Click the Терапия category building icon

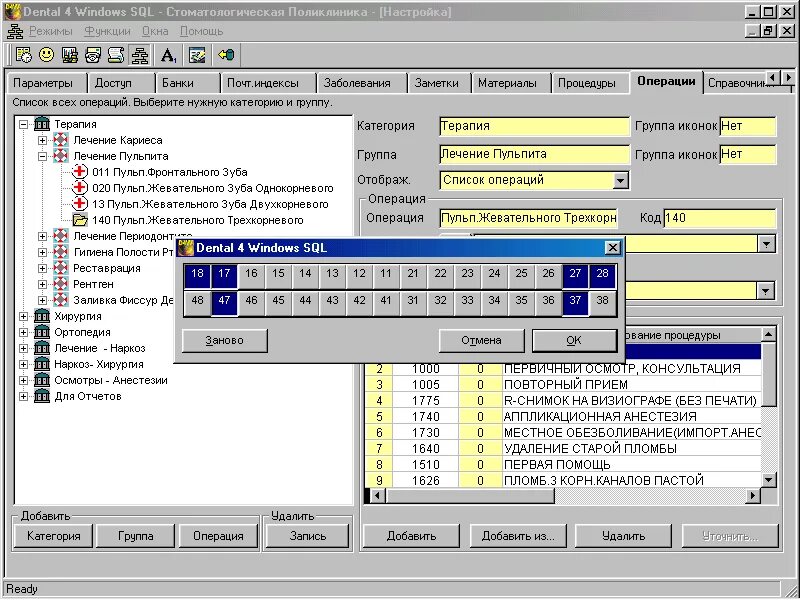42,124
